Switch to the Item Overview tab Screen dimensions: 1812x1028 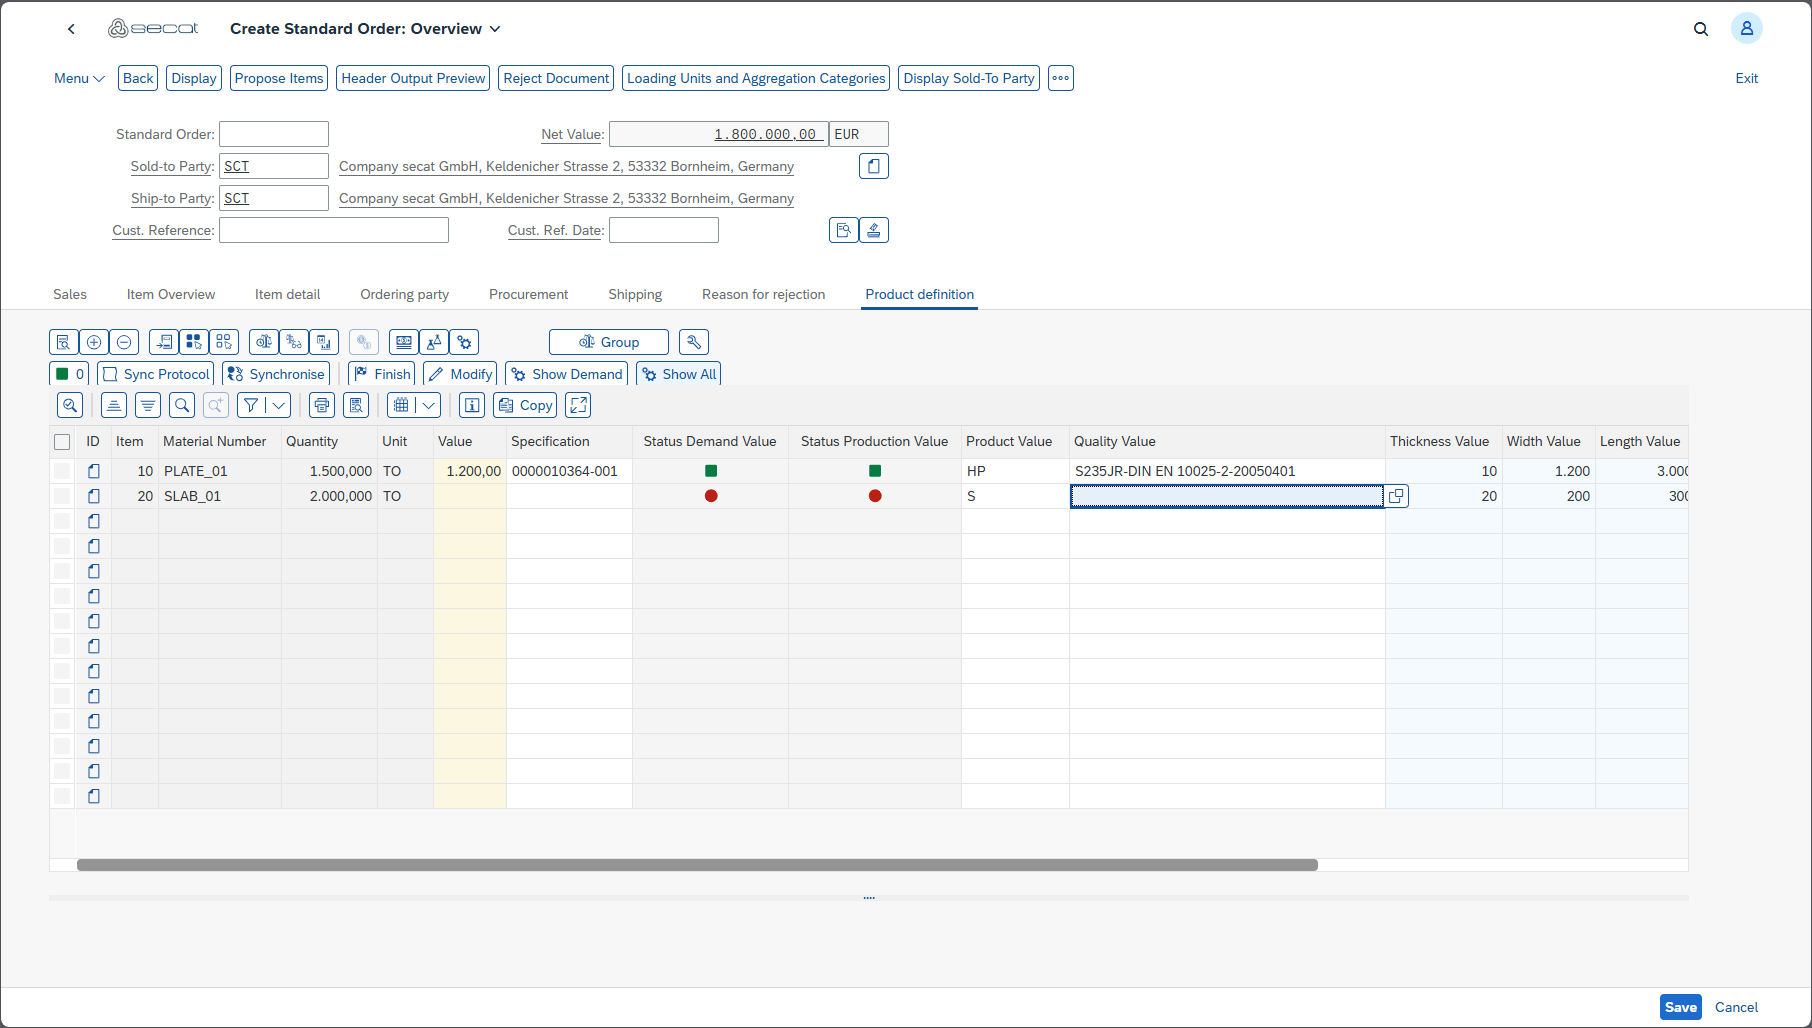[x=171, y=294]
